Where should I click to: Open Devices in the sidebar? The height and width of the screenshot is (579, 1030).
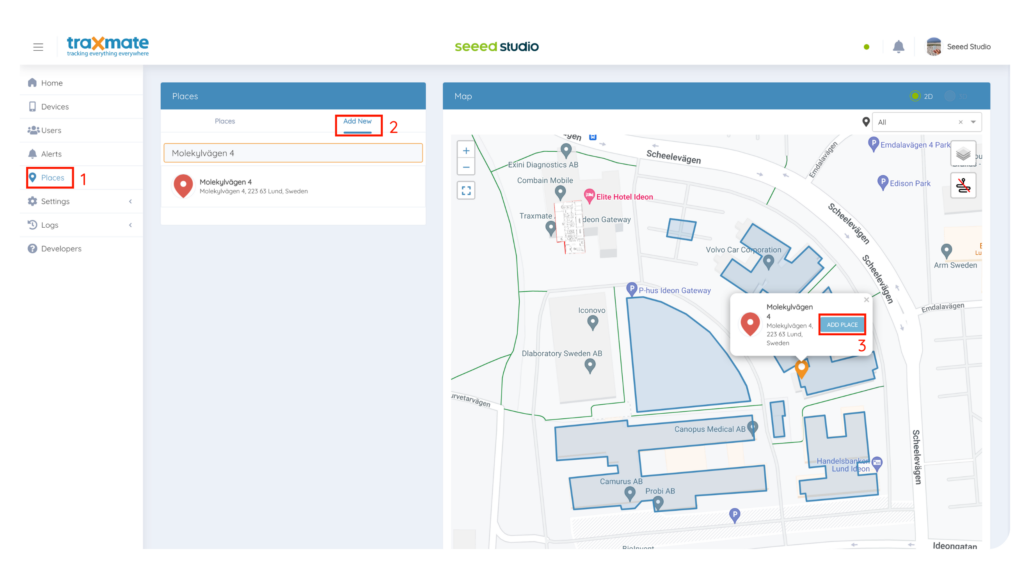tap(55, 107)
